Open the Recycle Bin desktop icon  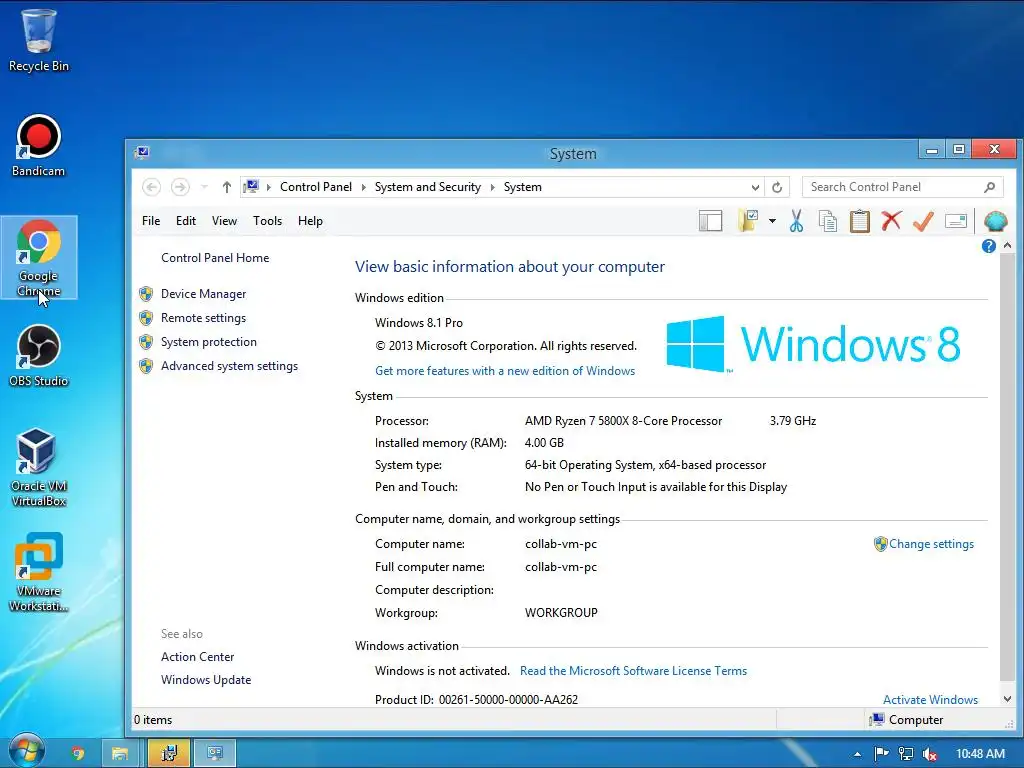coord(39,39)
